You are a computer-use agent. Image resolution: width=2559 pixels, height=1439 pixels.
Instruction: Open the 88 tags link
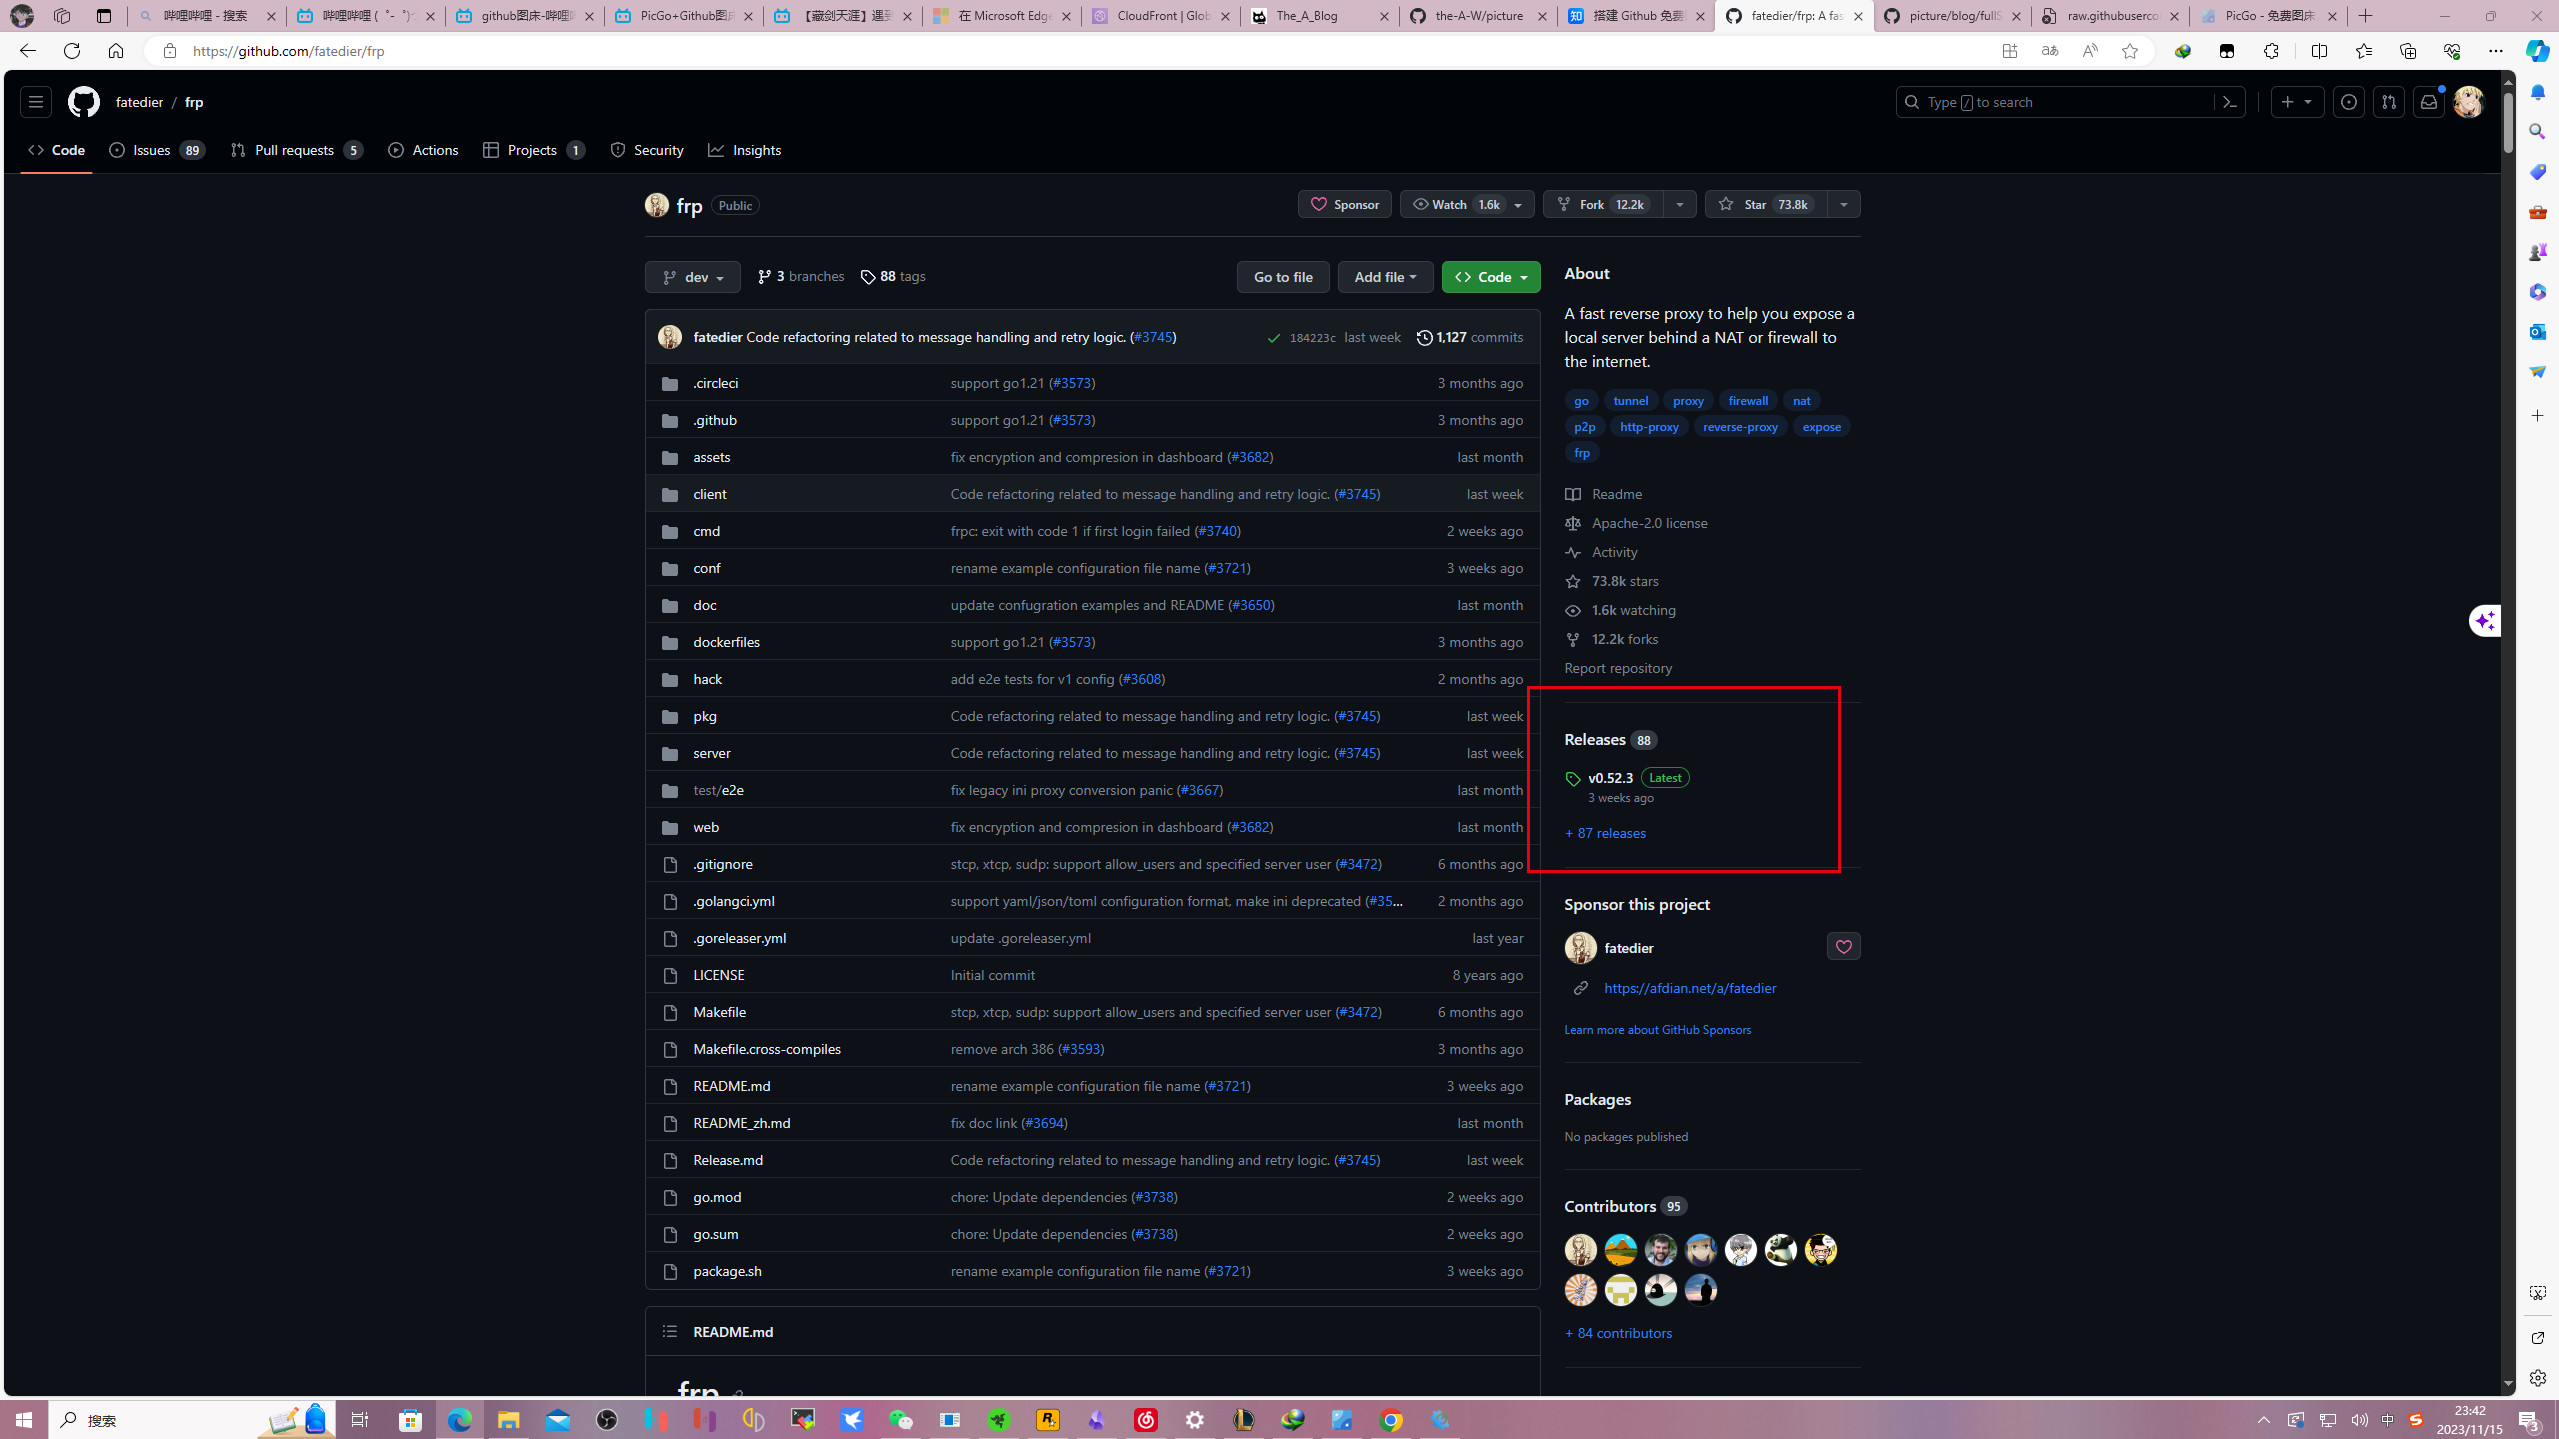(x=893, y=276)
